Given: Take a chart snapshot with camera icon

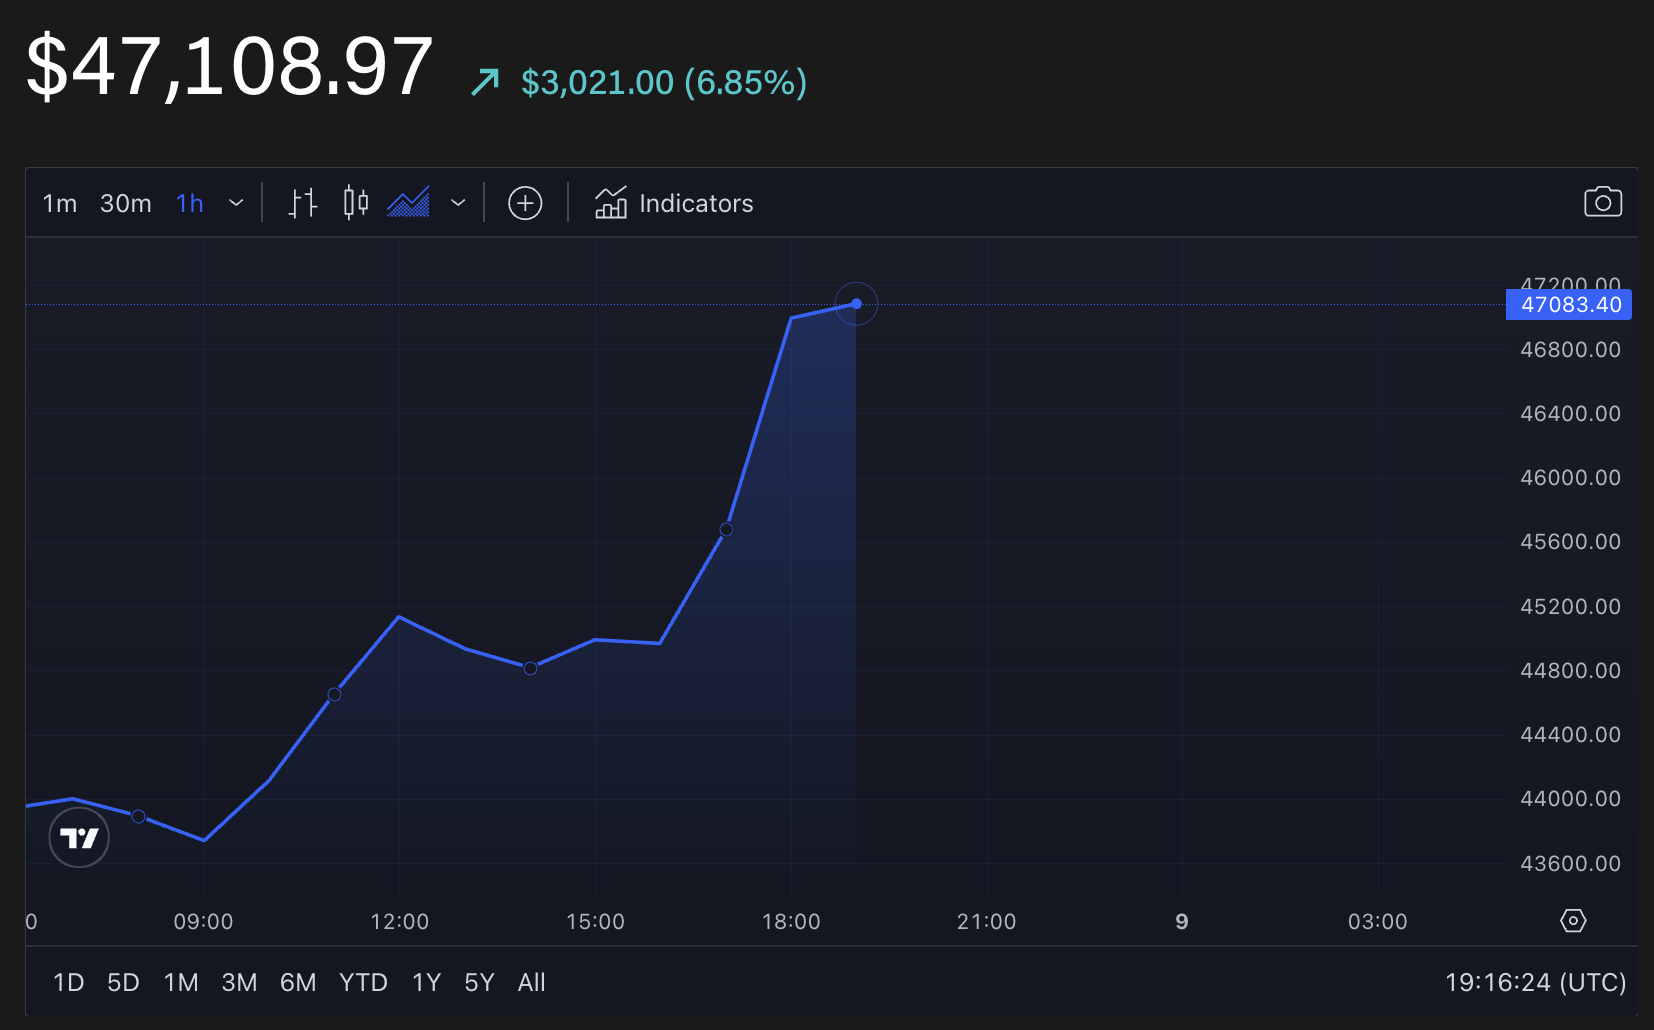Looking at the screenshot, I should point(1603,202).
